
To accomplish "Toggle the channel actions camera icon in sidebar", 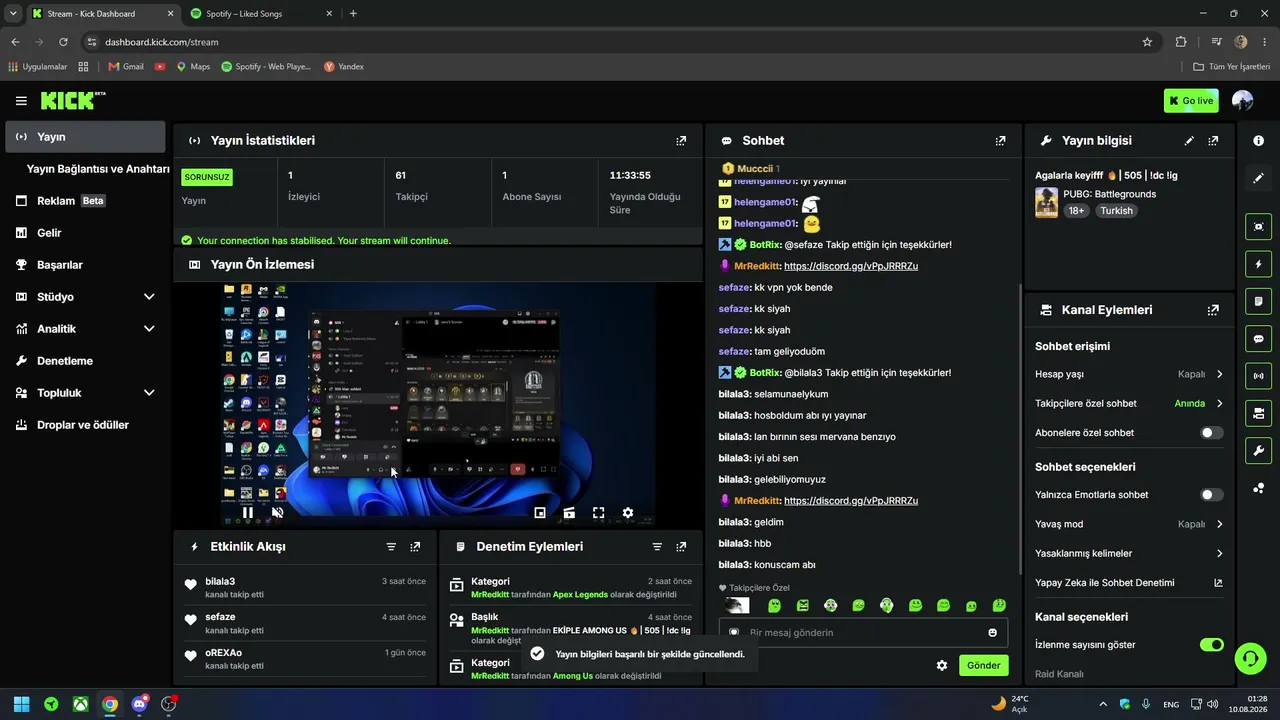I will [1258, 413].
